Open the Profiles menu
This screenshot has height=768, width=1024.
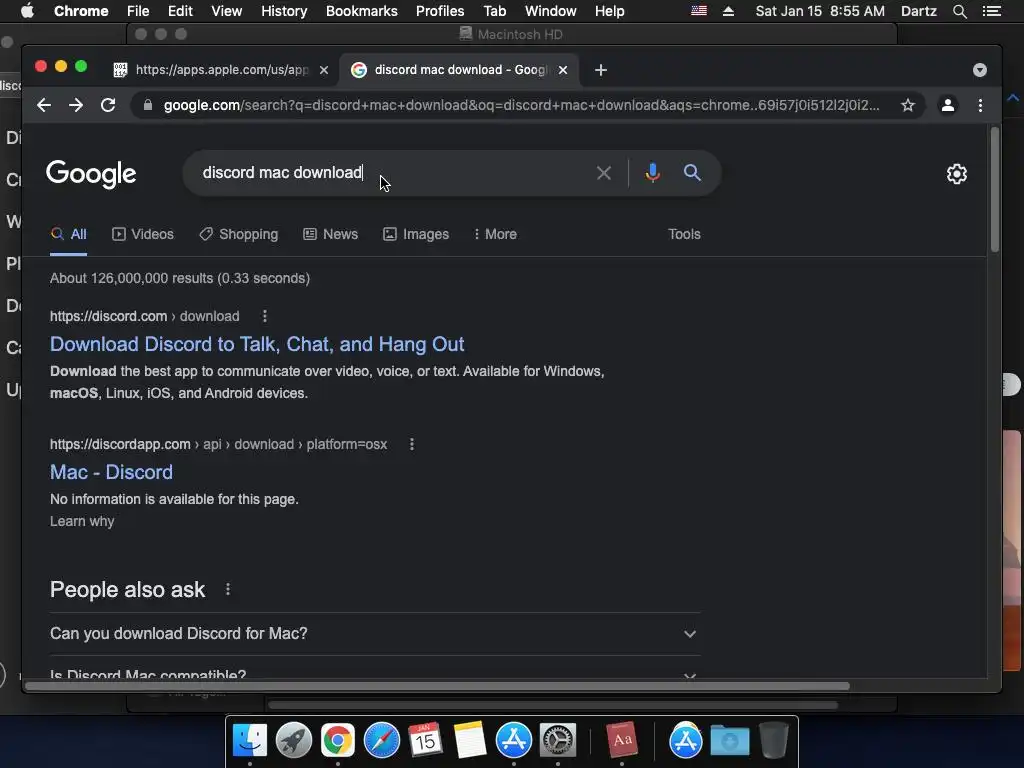click(x=440, y=11)
